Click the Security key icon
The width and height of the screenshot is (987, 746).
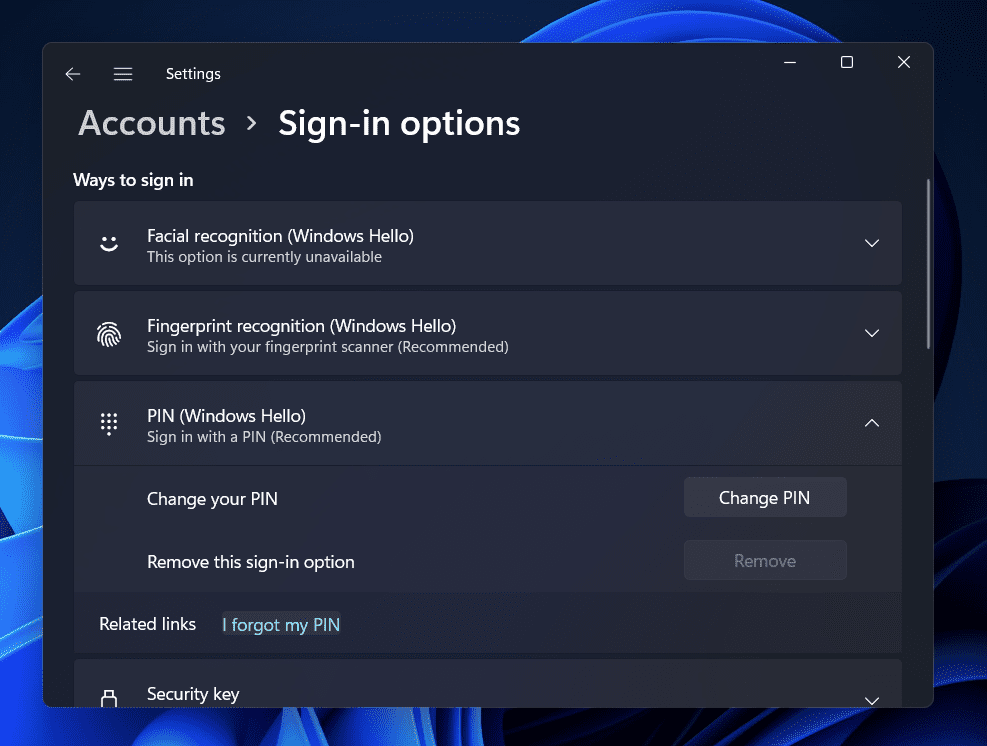click(109, 694)
